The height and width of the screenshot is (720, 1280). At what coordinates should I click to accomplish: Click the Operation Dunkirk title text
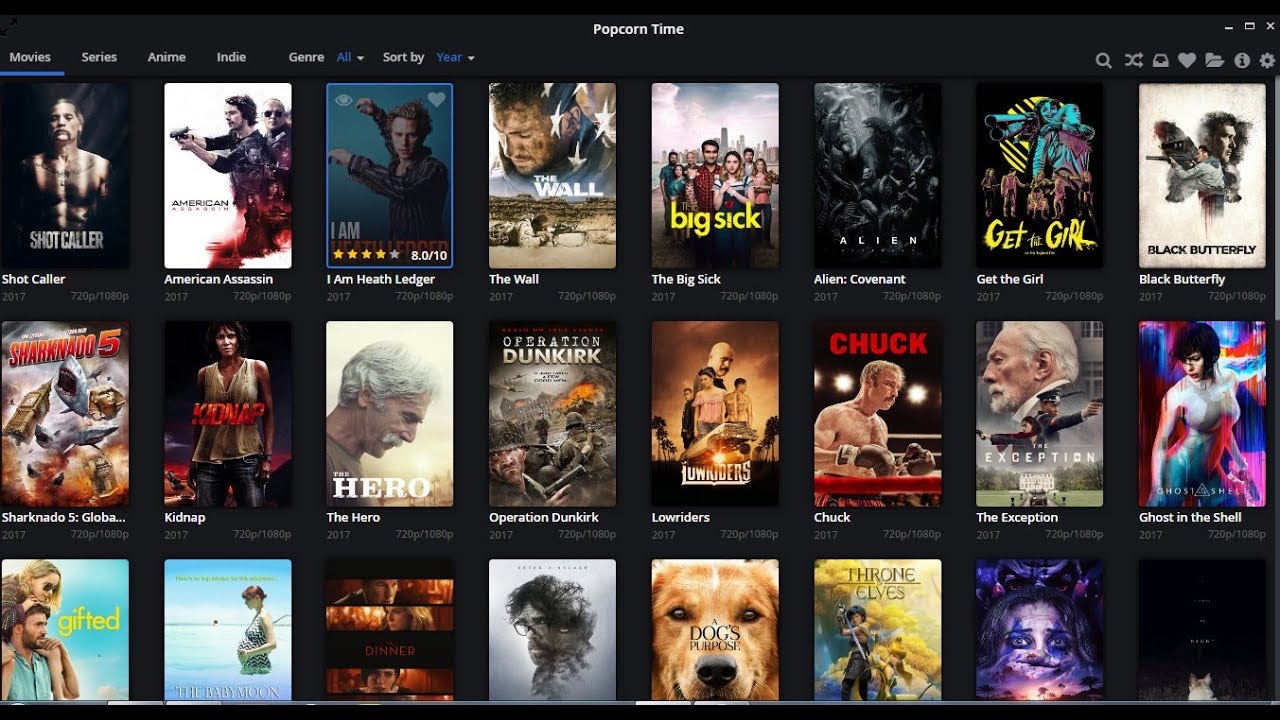pos(544,518)
